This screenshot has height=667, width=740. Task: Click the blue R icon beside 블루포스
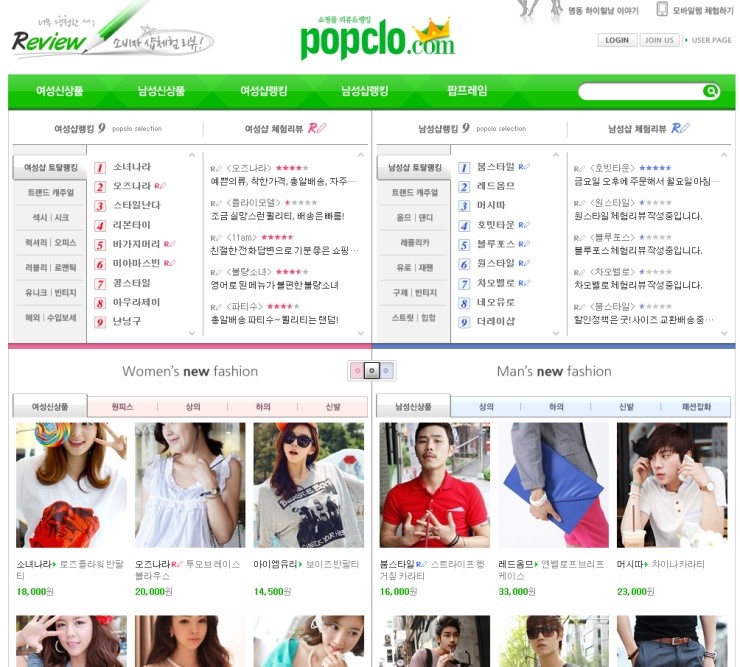click(x=524, y=244)
